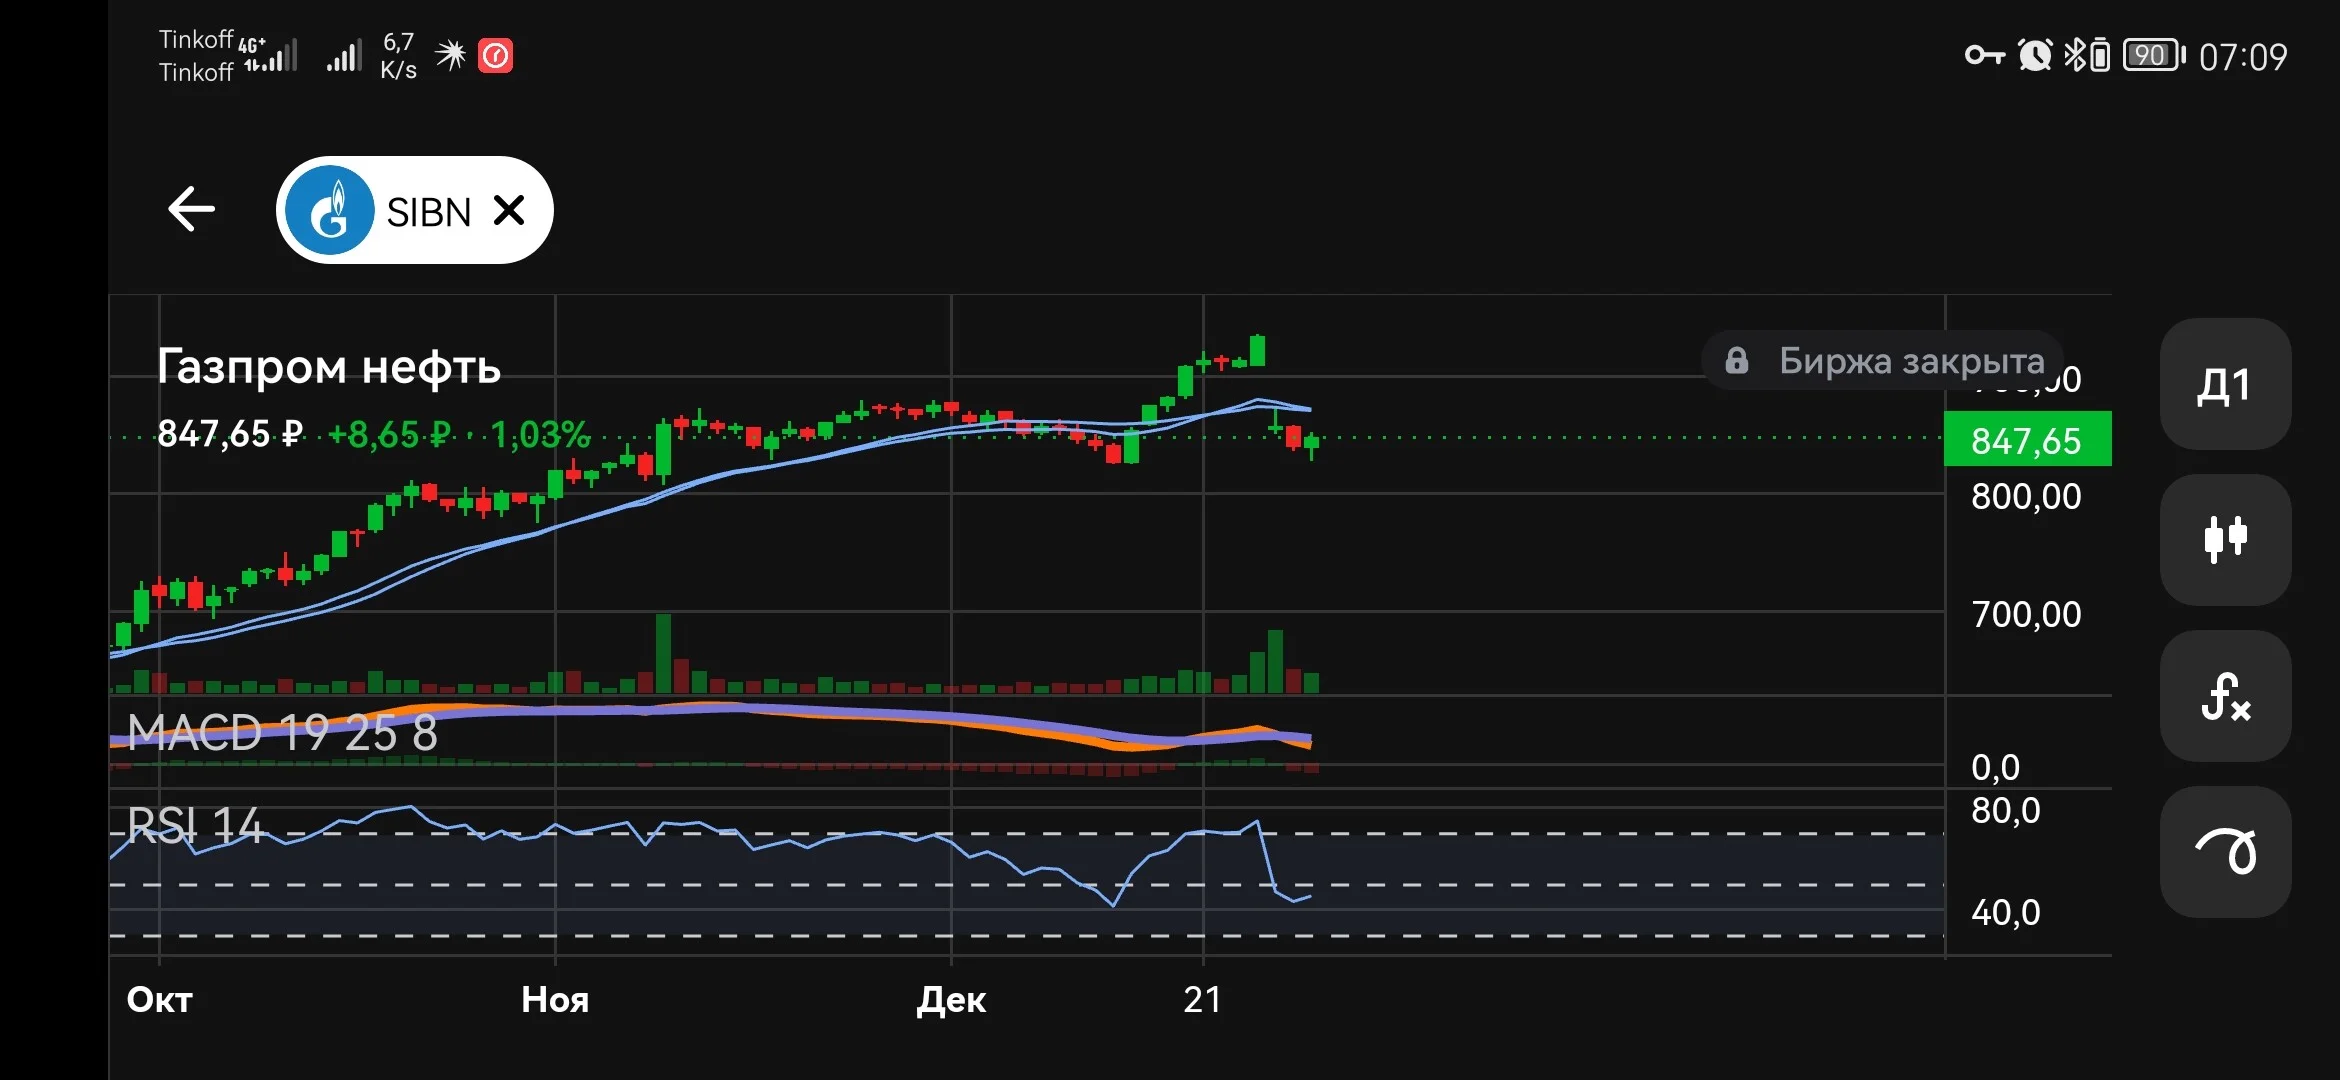Select the drawing curve tool
This screenshot has width=2340, height=1080.
click(2225, 852)
